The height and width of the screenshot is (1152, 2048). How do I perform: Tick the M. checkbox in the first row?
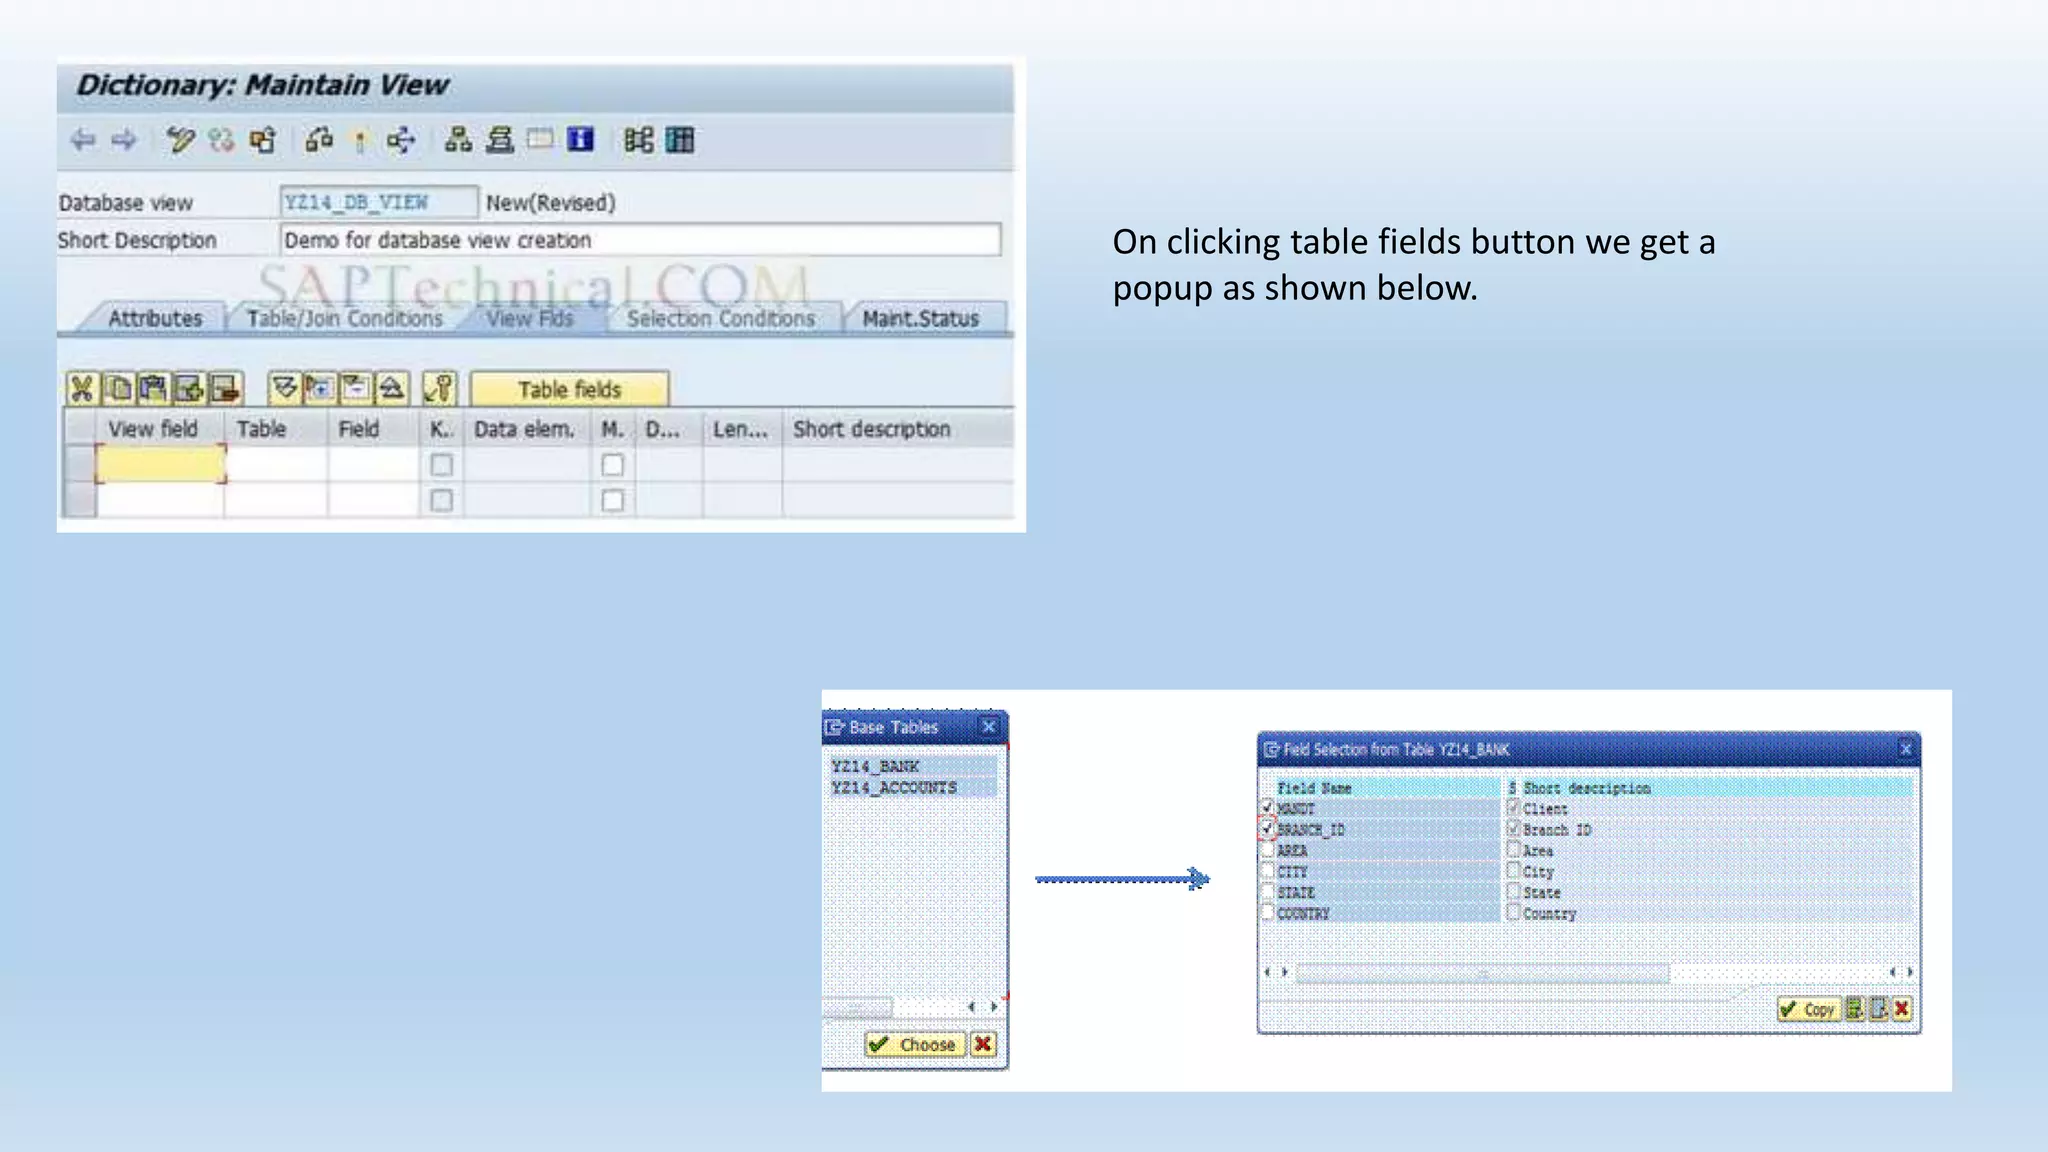613,465
